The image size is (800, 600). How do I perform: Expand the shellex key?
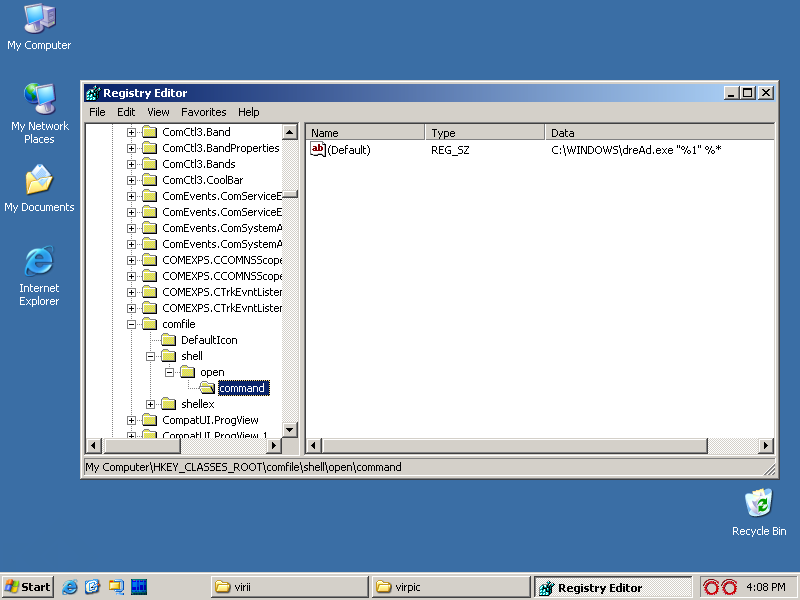coord(151,404)
